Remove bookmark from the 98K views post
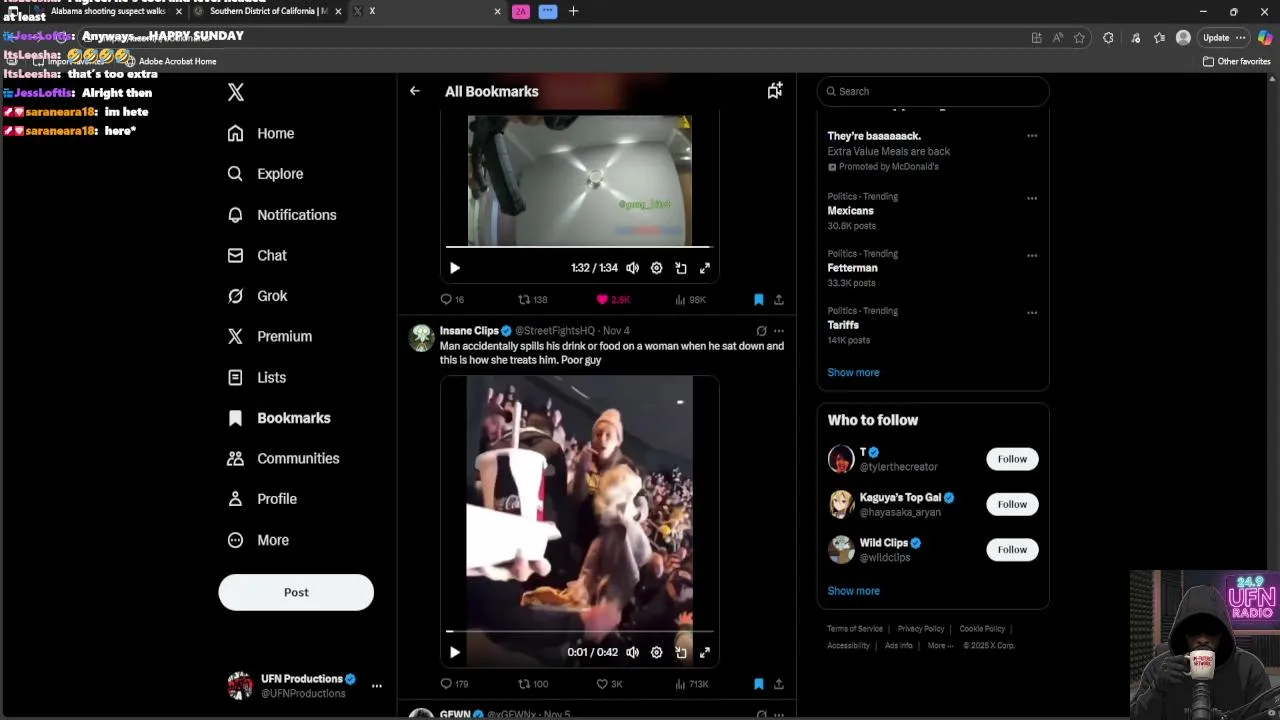This screenshot has width=1280, height=720. [x=758, y=299]
